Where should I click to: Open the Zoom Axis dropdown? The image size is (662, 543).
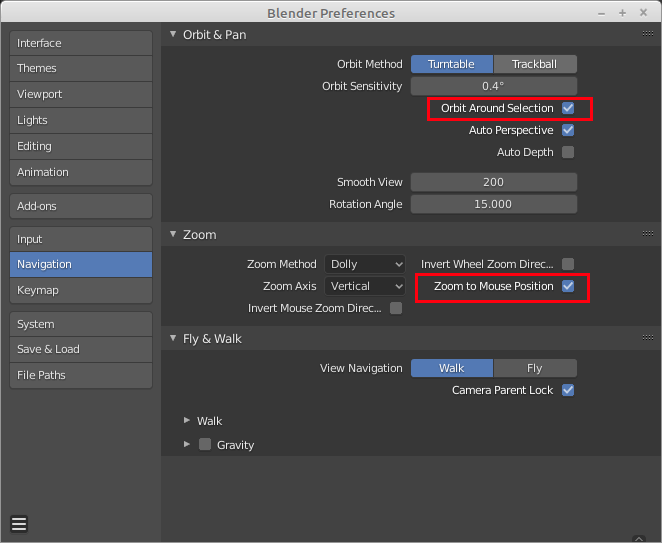[365, 286]
